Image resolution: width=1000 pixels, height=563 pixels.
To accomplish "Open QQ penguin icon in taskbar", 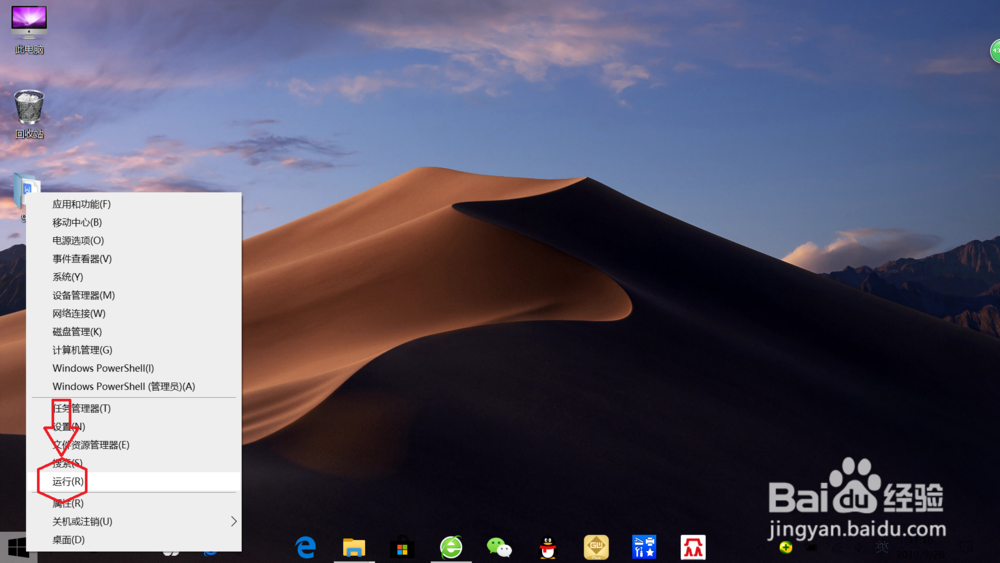I will (x=548, y=547).
